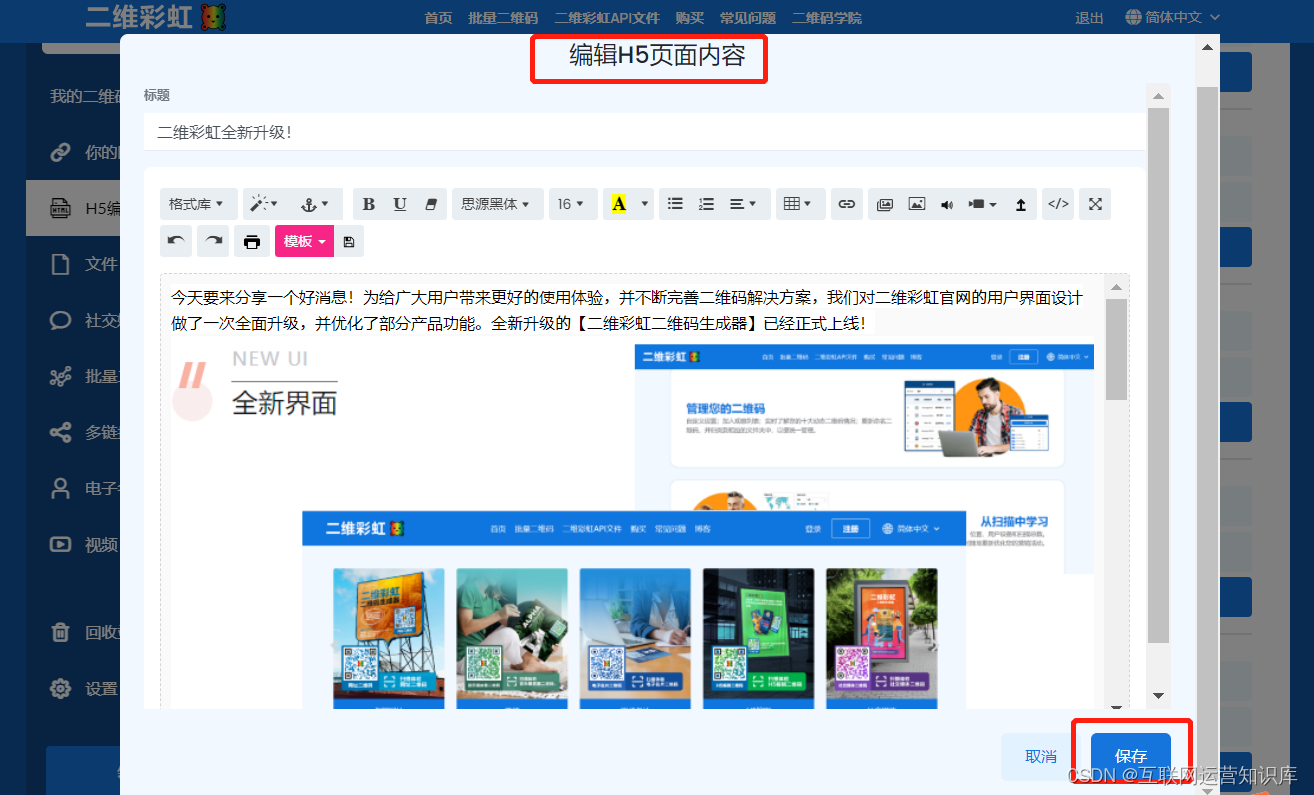The width and height of the screenshot is (1314, 795).
Task: Open the 简体中文 language selector
Action: click(1173, 17)
